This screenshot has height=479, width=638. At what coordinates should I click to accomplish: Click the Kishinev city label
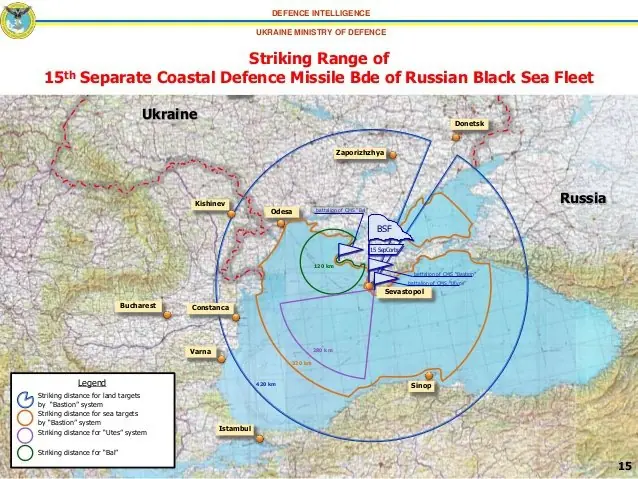pos(210,203)
